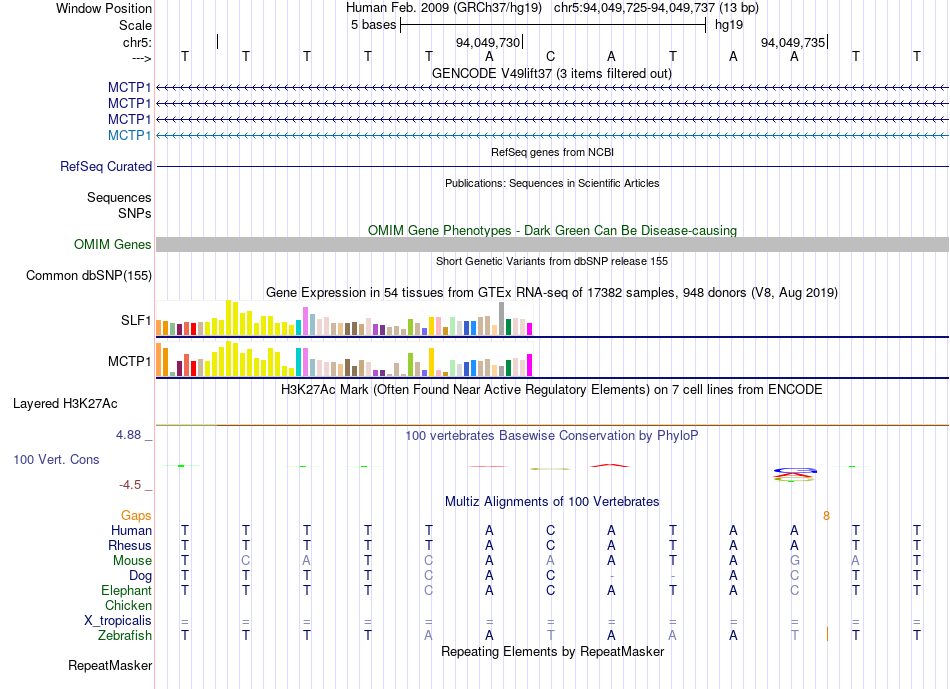The image size is (950, 689).
Task: Click '100 vertebrates Basewise Conservation by PhyloP' title
Action: click(551, 436)
